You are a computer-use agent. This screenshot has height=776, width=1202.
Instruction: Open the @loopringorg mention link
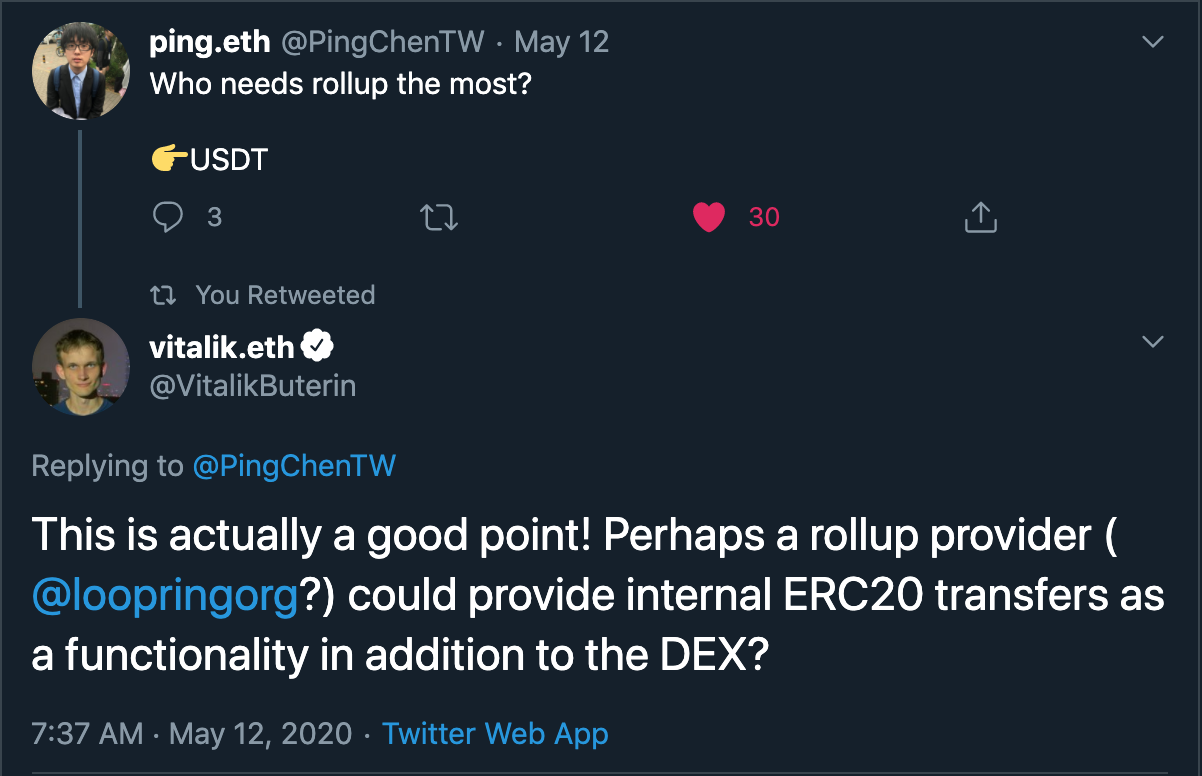pyautogui.click(x=166, y=596)
